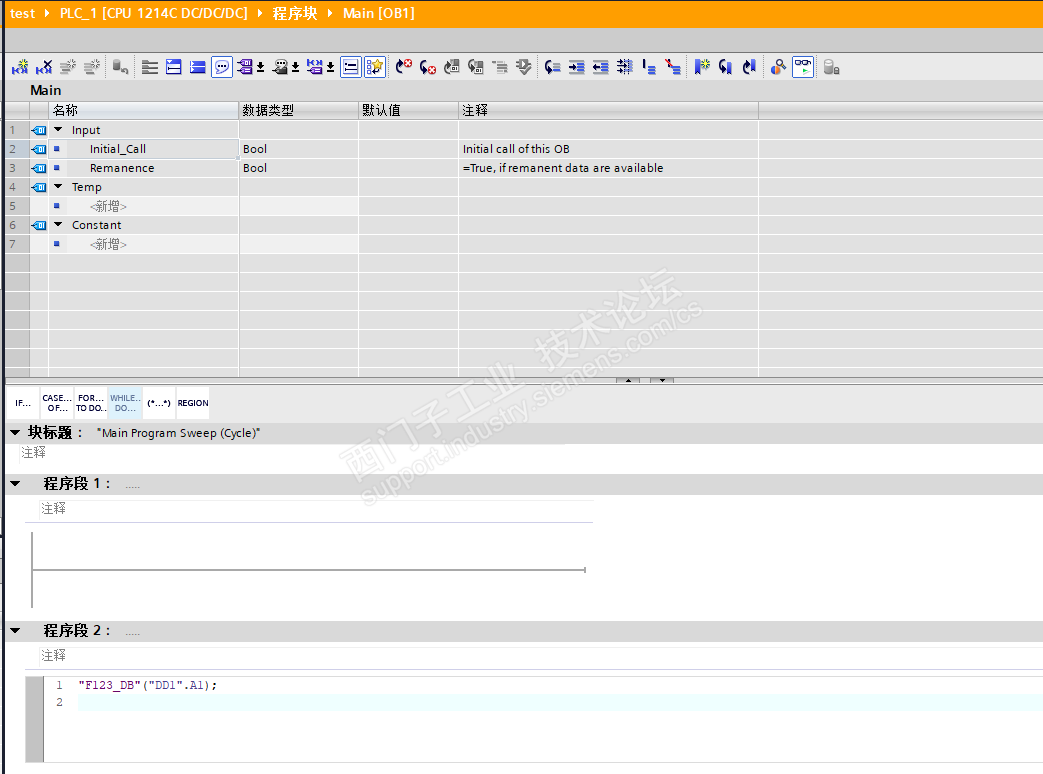
Task: Click the indent text icon
Action: 576,67
